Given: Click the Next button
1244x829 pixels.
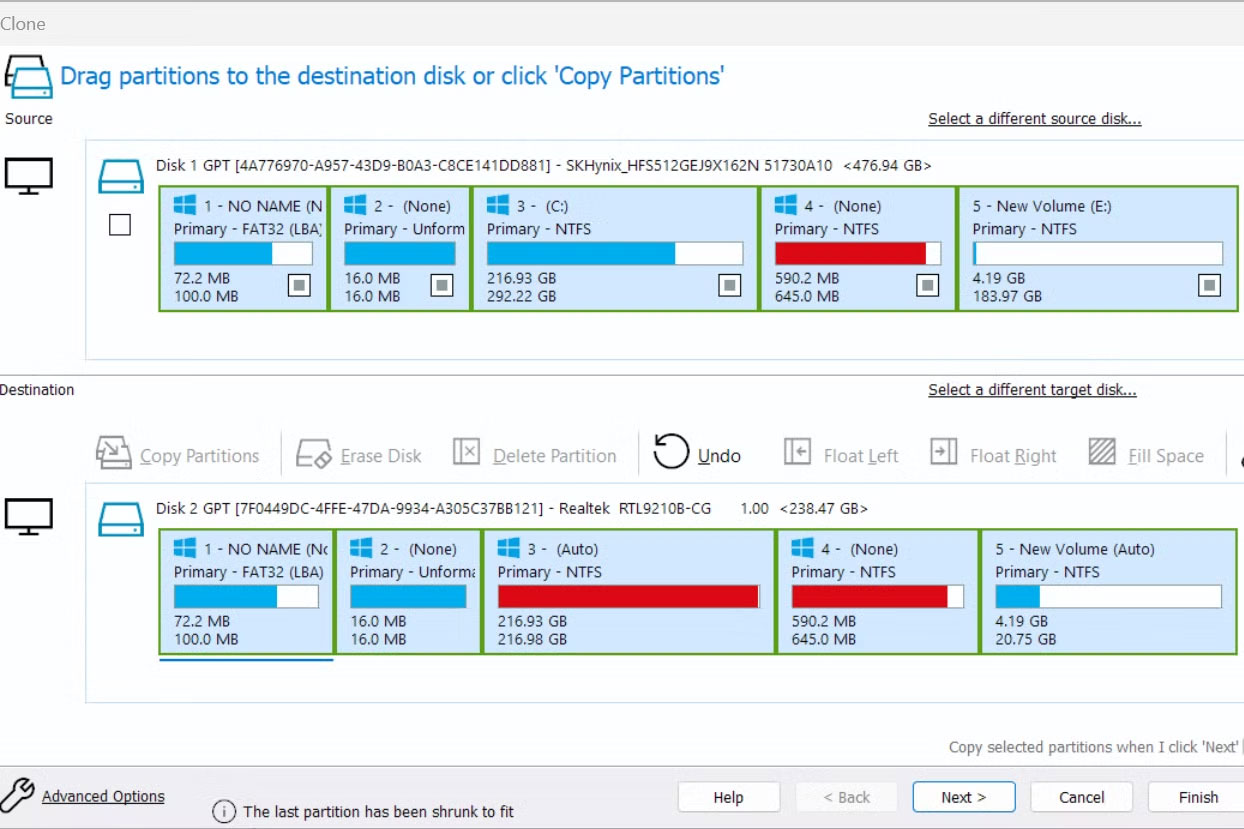Looking at the screenshot, I should [962, 797].
